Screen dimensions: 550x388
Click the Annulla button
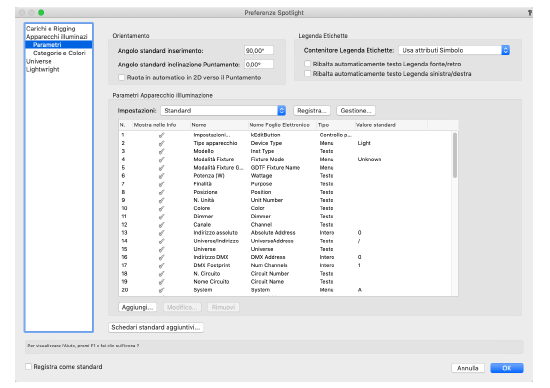click(x=468, y=368)
